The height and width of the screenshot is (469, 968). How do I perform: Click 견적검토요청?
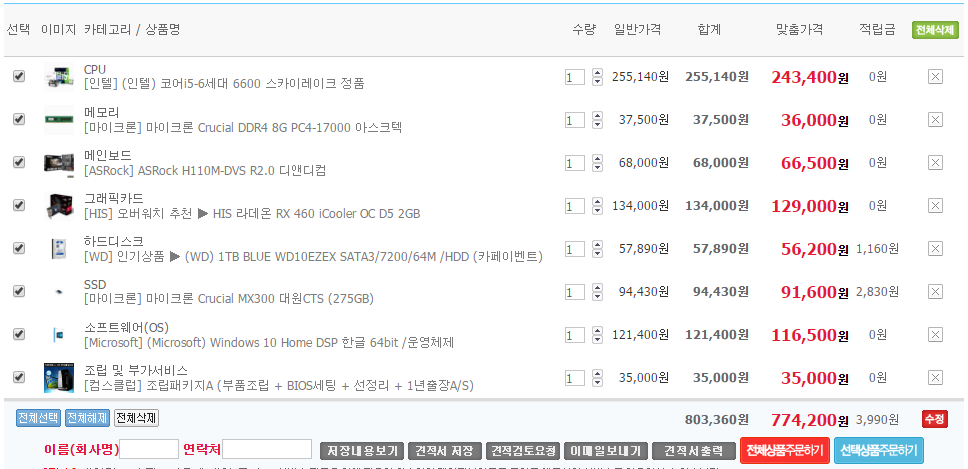click(x=523, y=451)
